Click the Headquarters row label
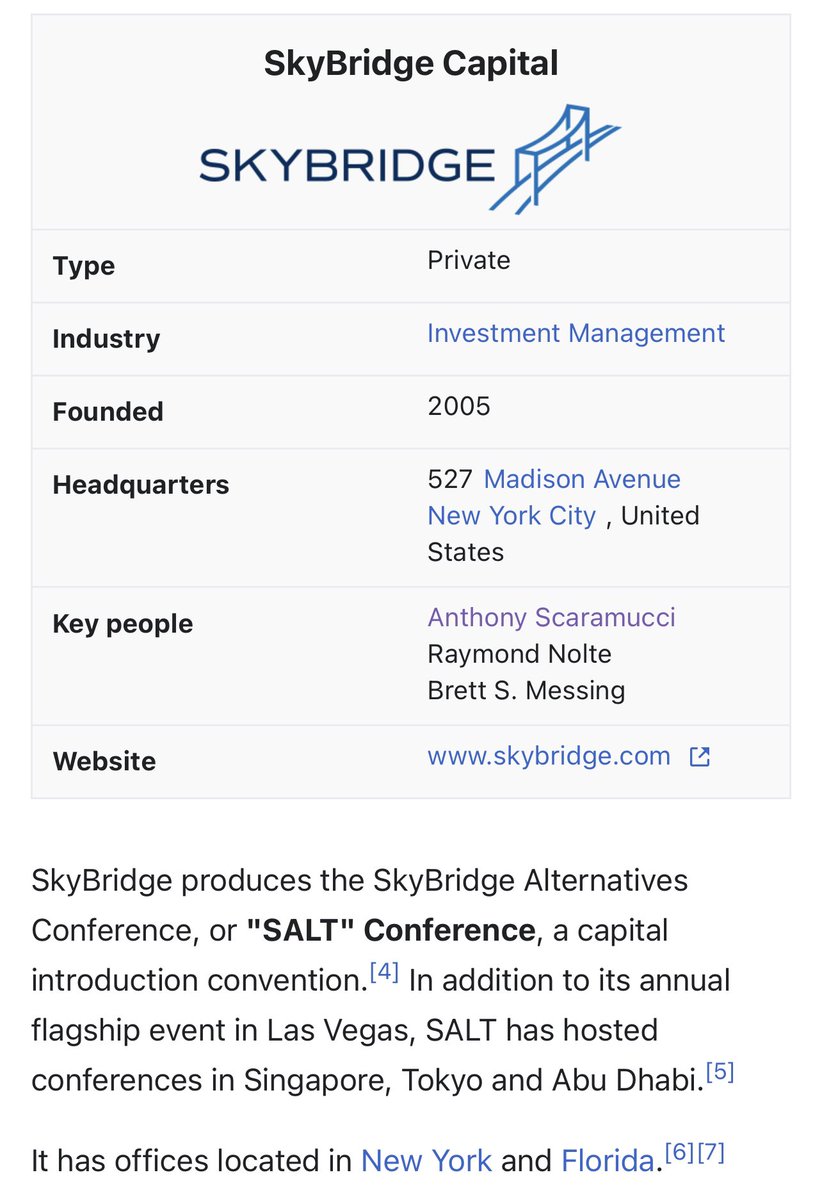Viewport: 822px width, 1200px height. pos(141,485)
